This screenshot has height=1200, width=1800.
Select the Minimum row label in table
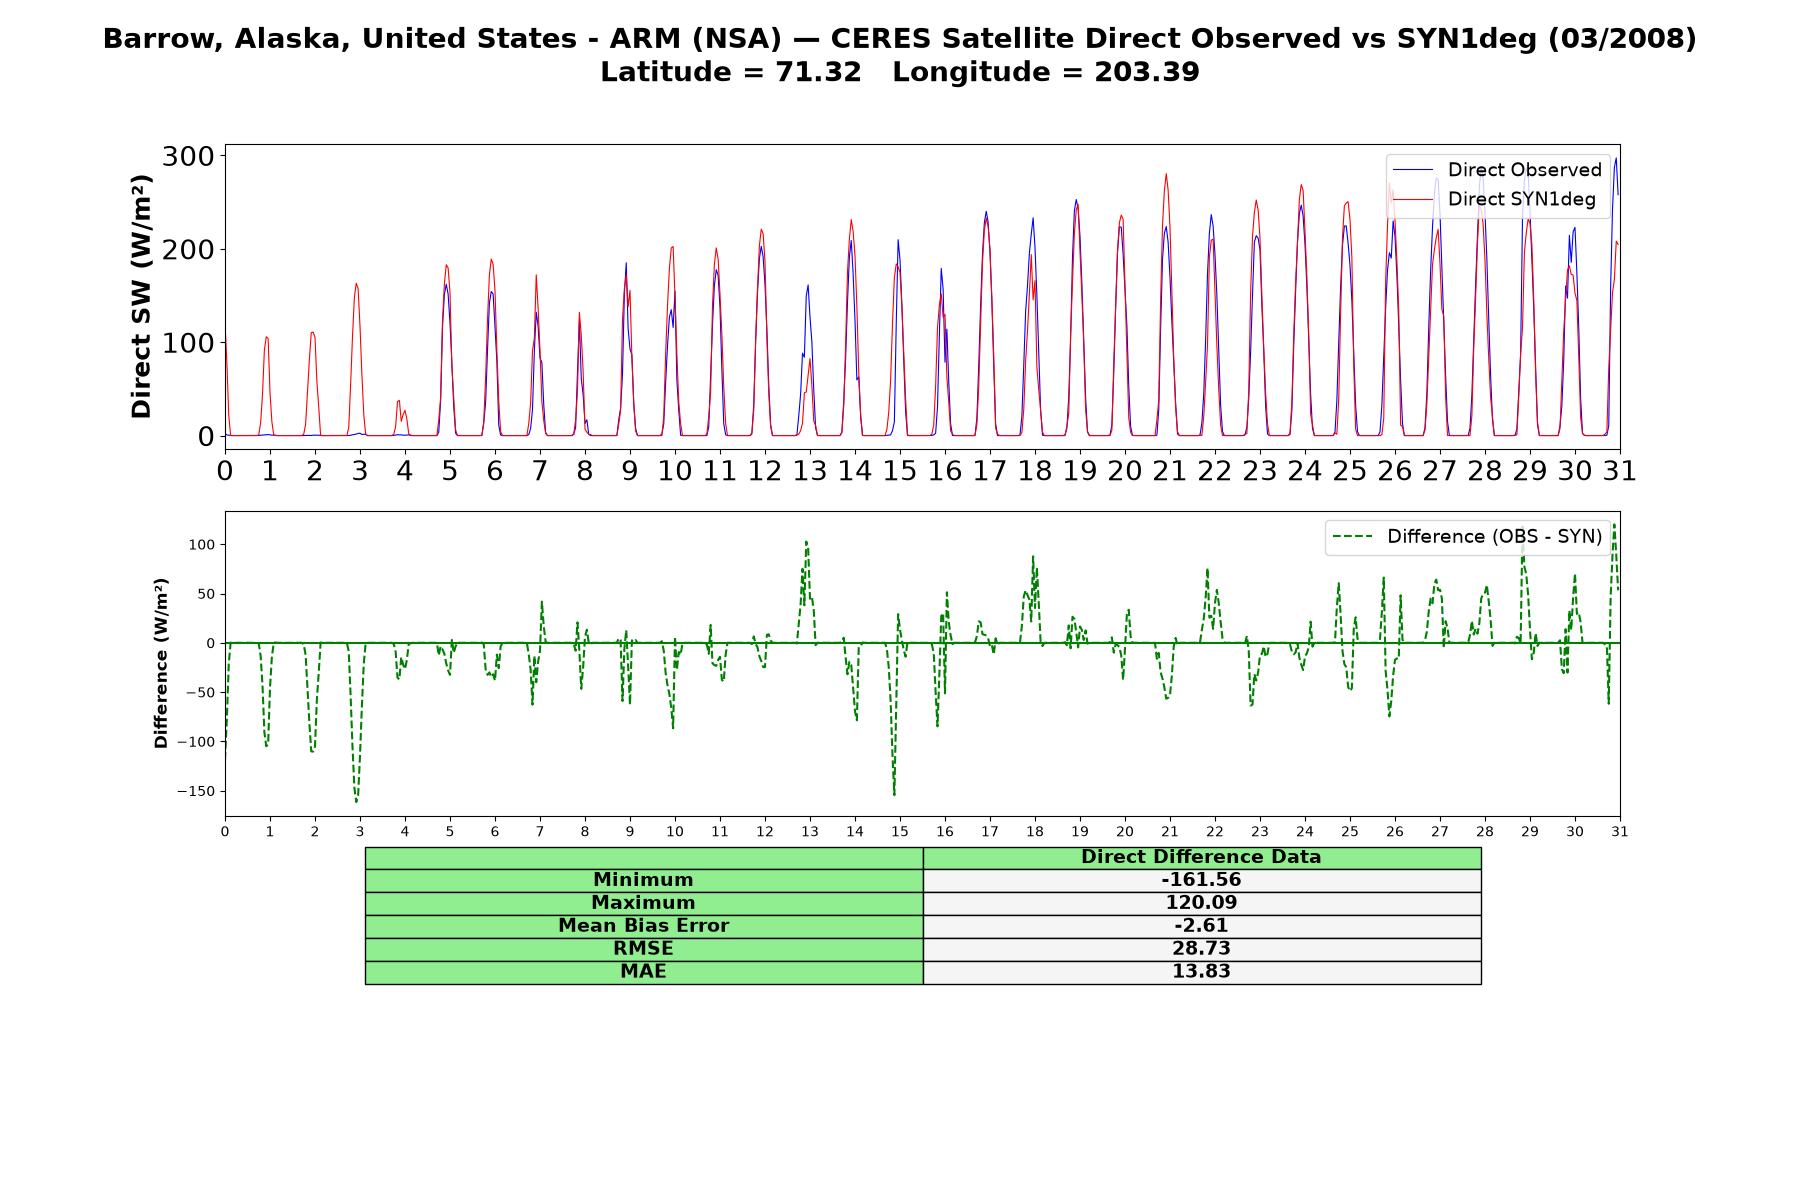pyautogui.click(x=644, y=880)
